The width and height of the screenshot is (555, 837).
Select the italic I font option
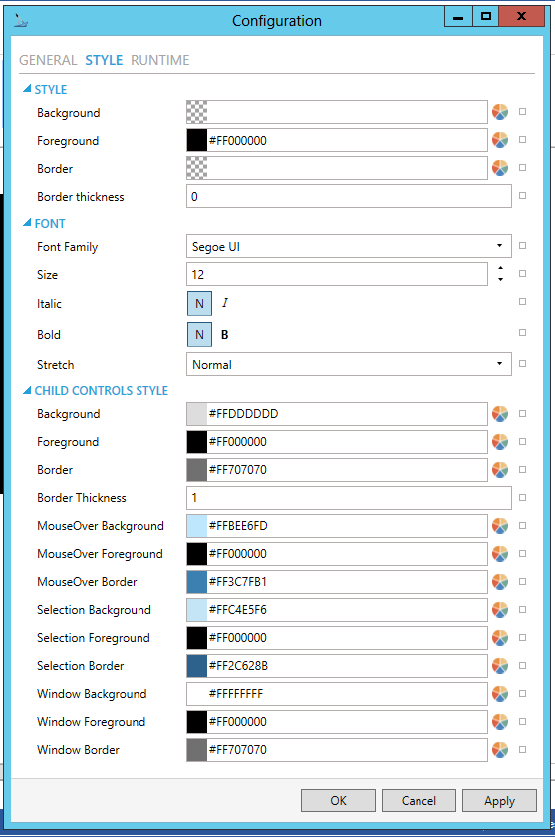[x=225, y=303]
